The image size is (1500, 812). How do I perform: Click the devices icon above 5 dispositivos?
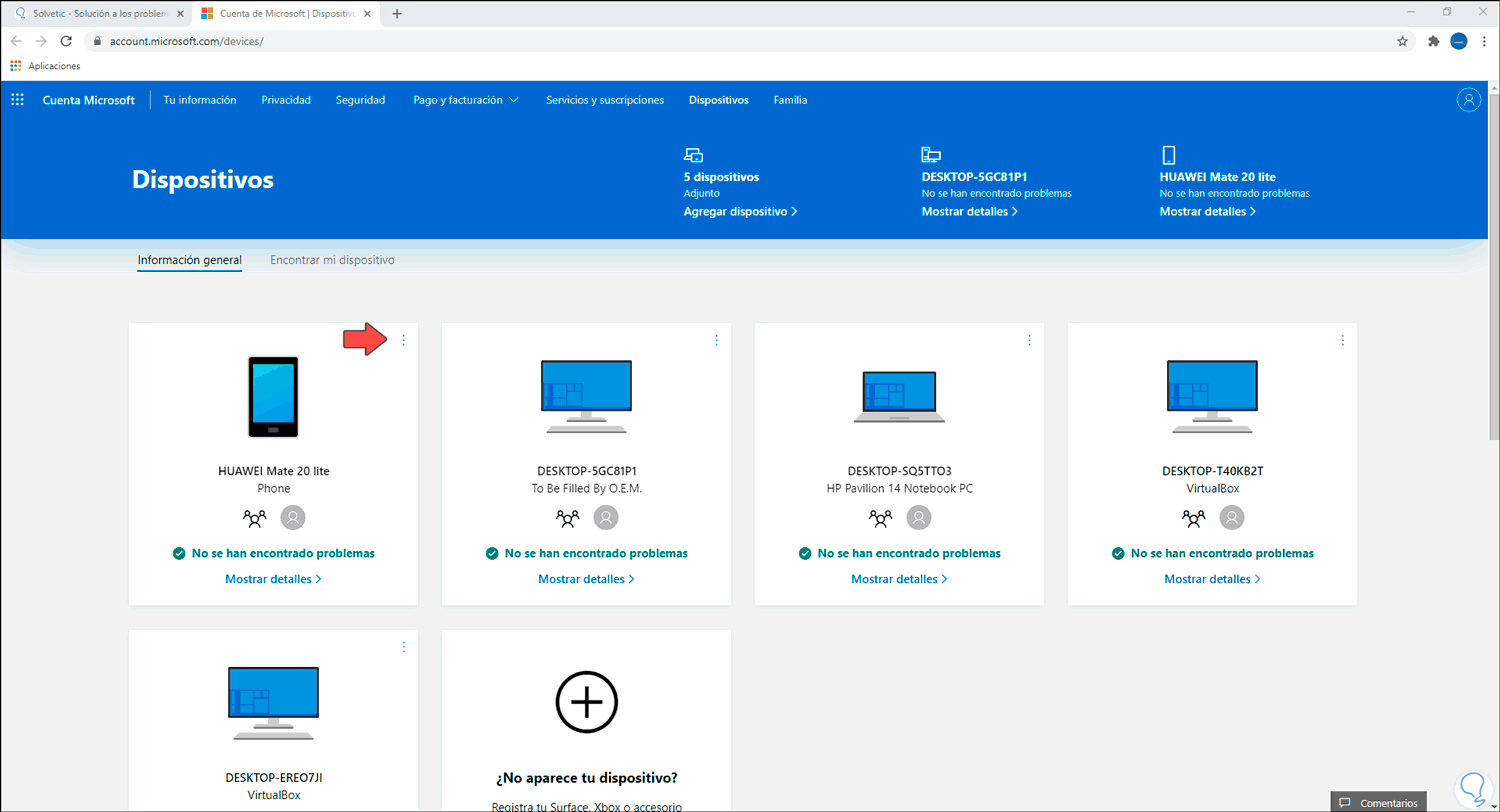(x=693, y=154)
